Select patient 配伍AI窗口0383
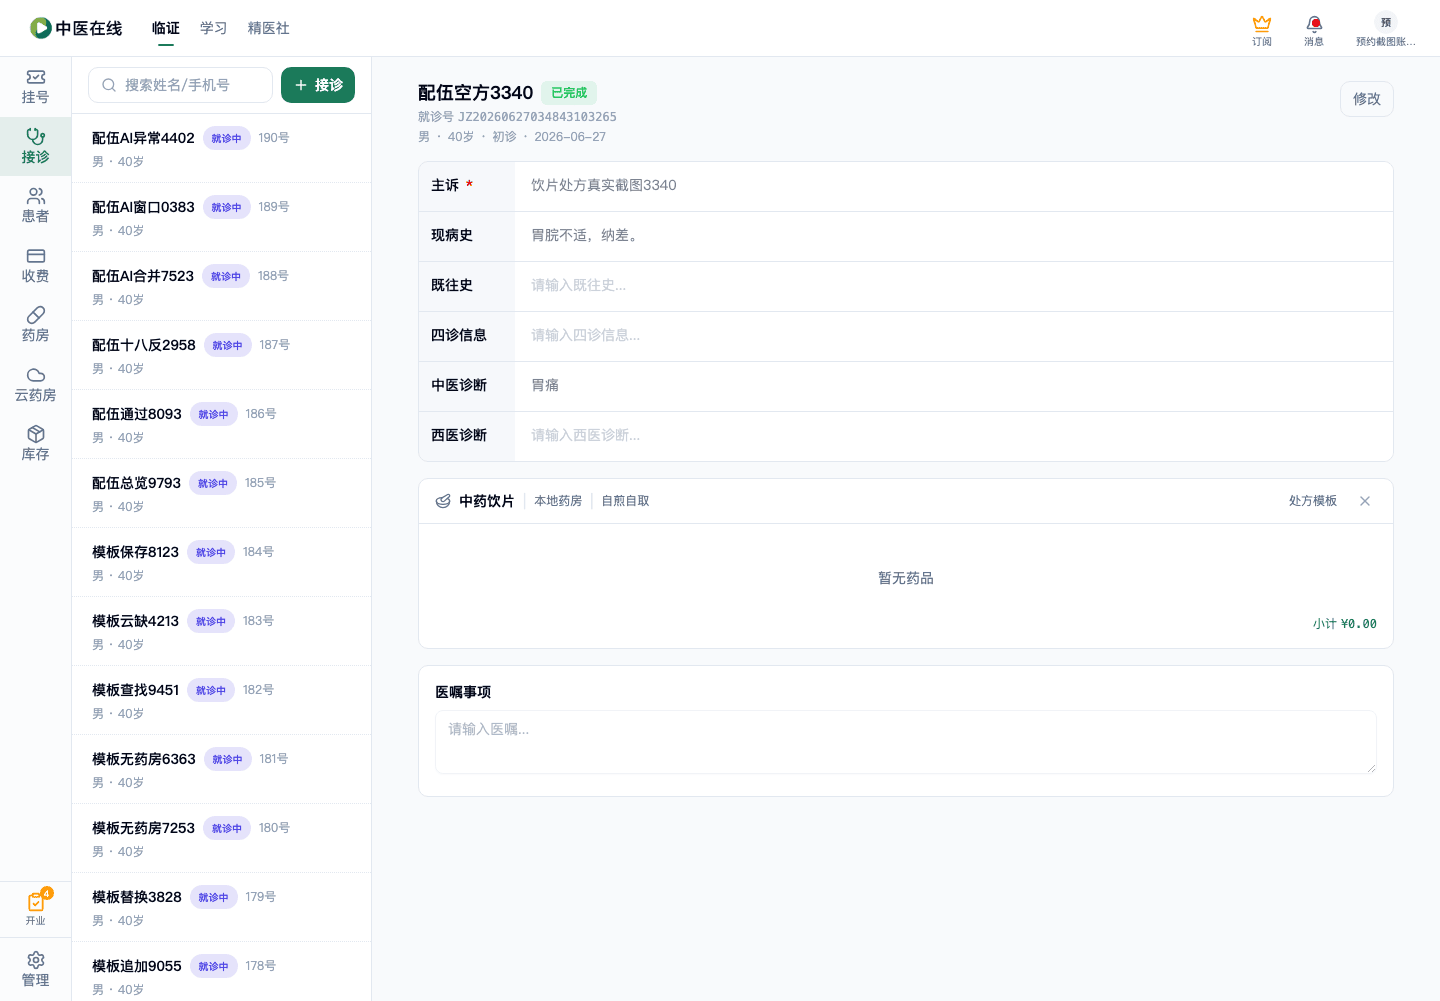Viewport: 1440px width, 1001px height. pyautogui.click(x=221, y=217)
